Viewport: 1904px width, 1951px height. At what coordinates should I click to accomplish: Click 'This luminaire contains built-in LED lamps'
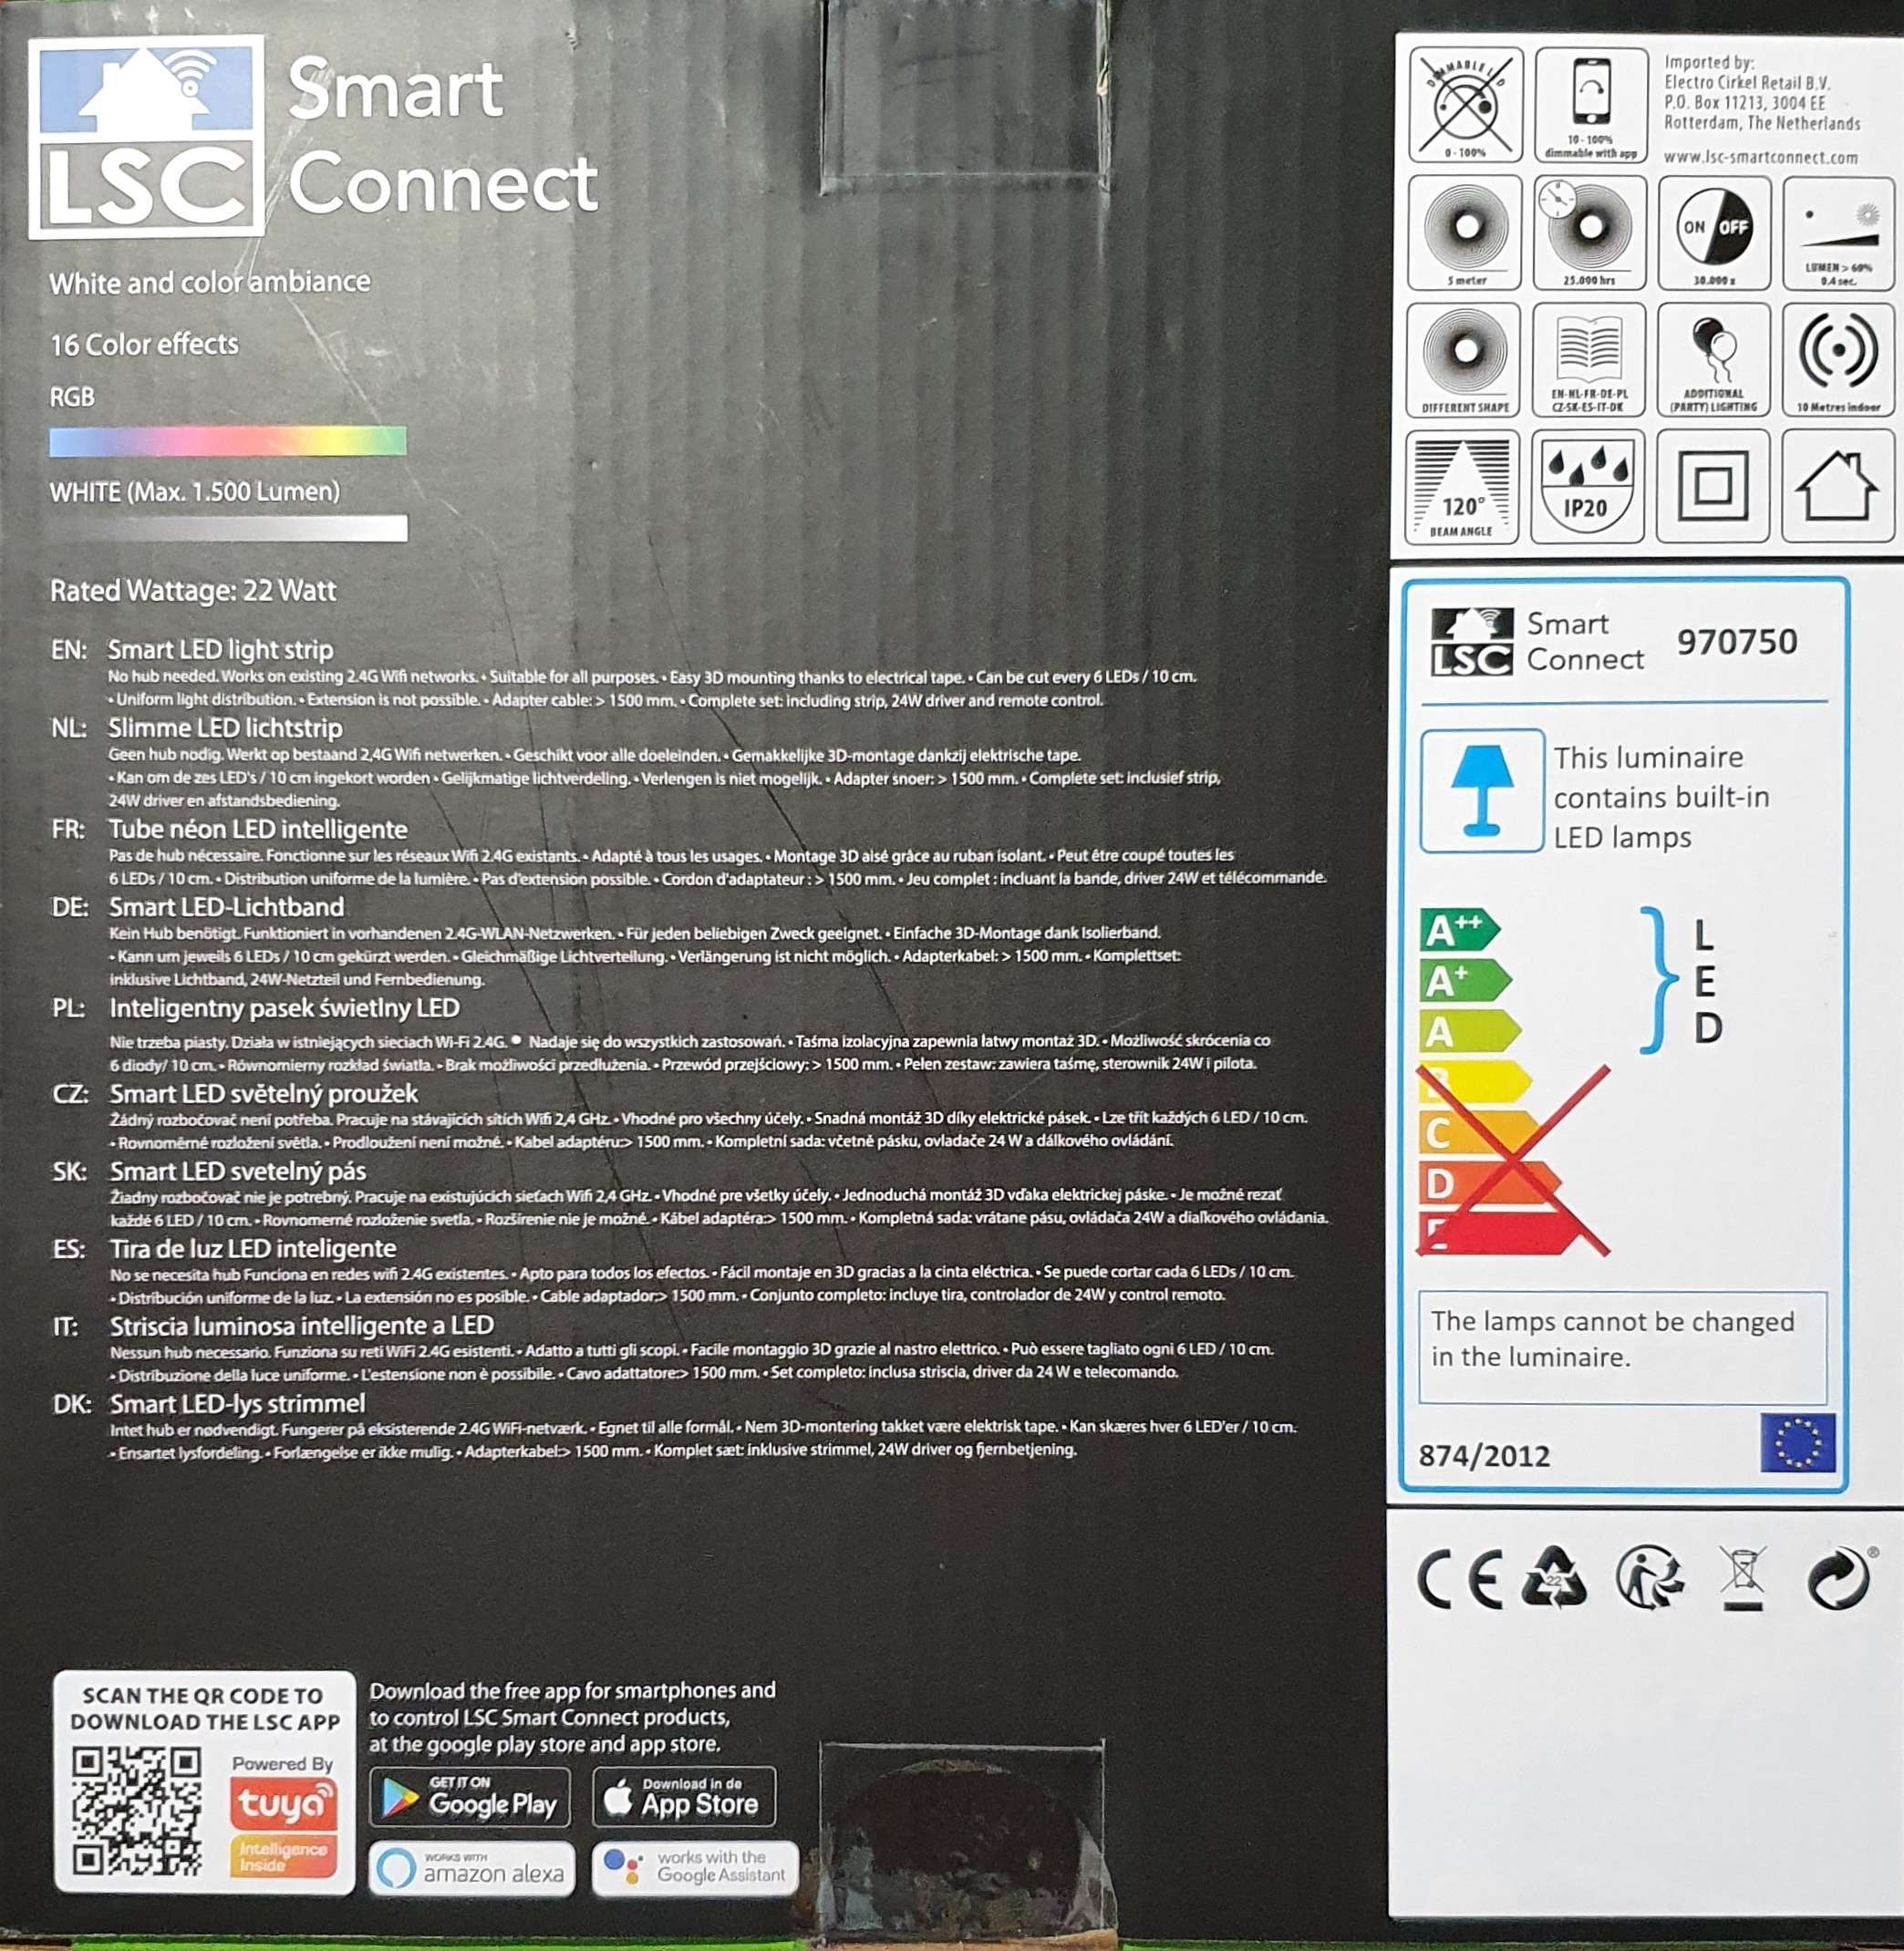[1662, 797]
